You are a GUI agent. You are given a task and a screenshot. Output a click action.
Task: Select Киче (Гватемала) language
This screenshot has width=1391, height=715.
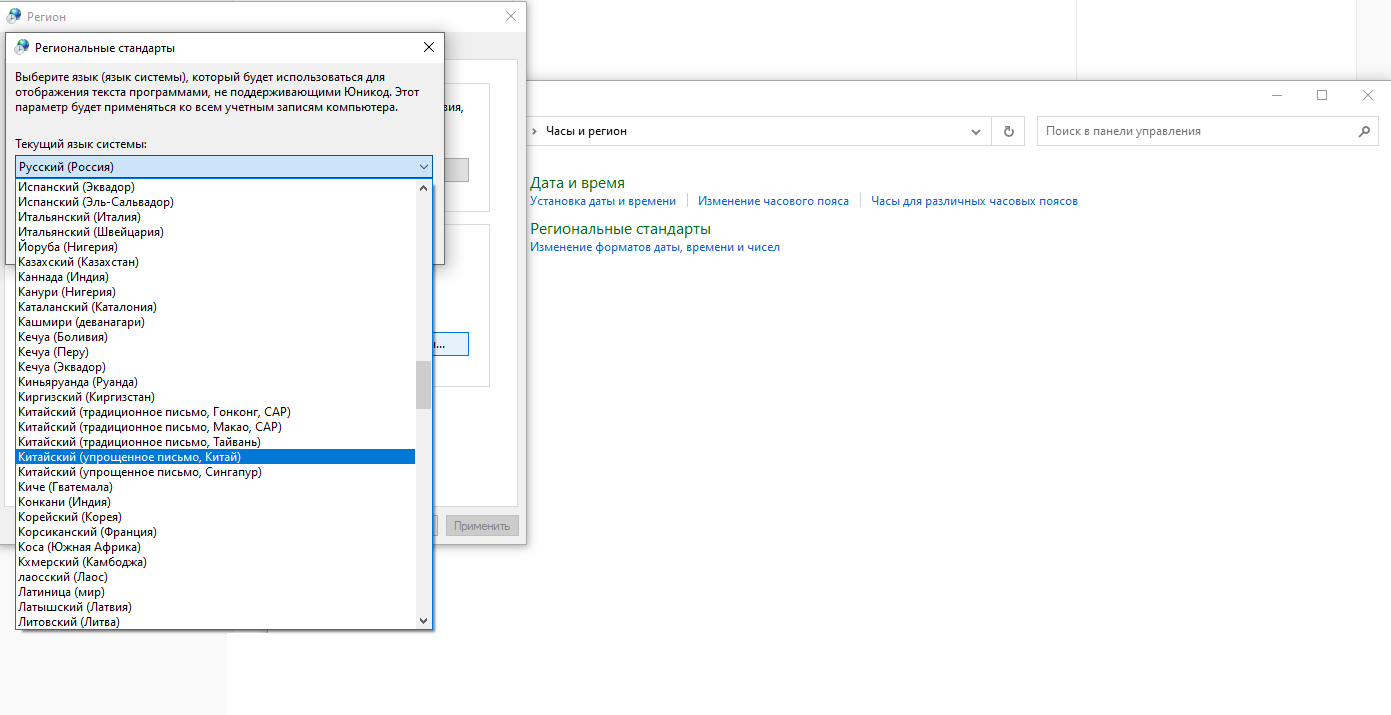[215, 487]
